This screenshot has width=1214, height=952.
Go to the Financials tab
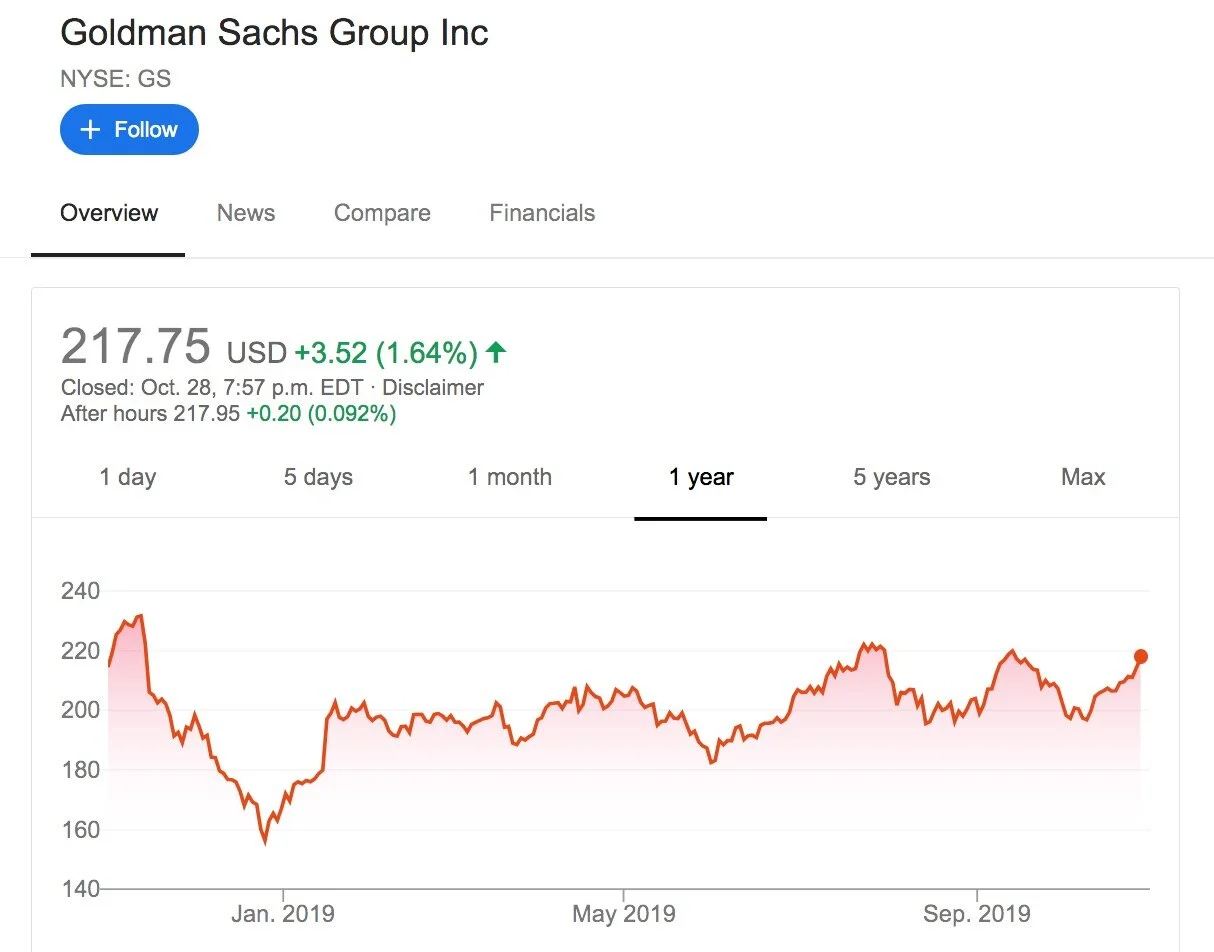542,213
